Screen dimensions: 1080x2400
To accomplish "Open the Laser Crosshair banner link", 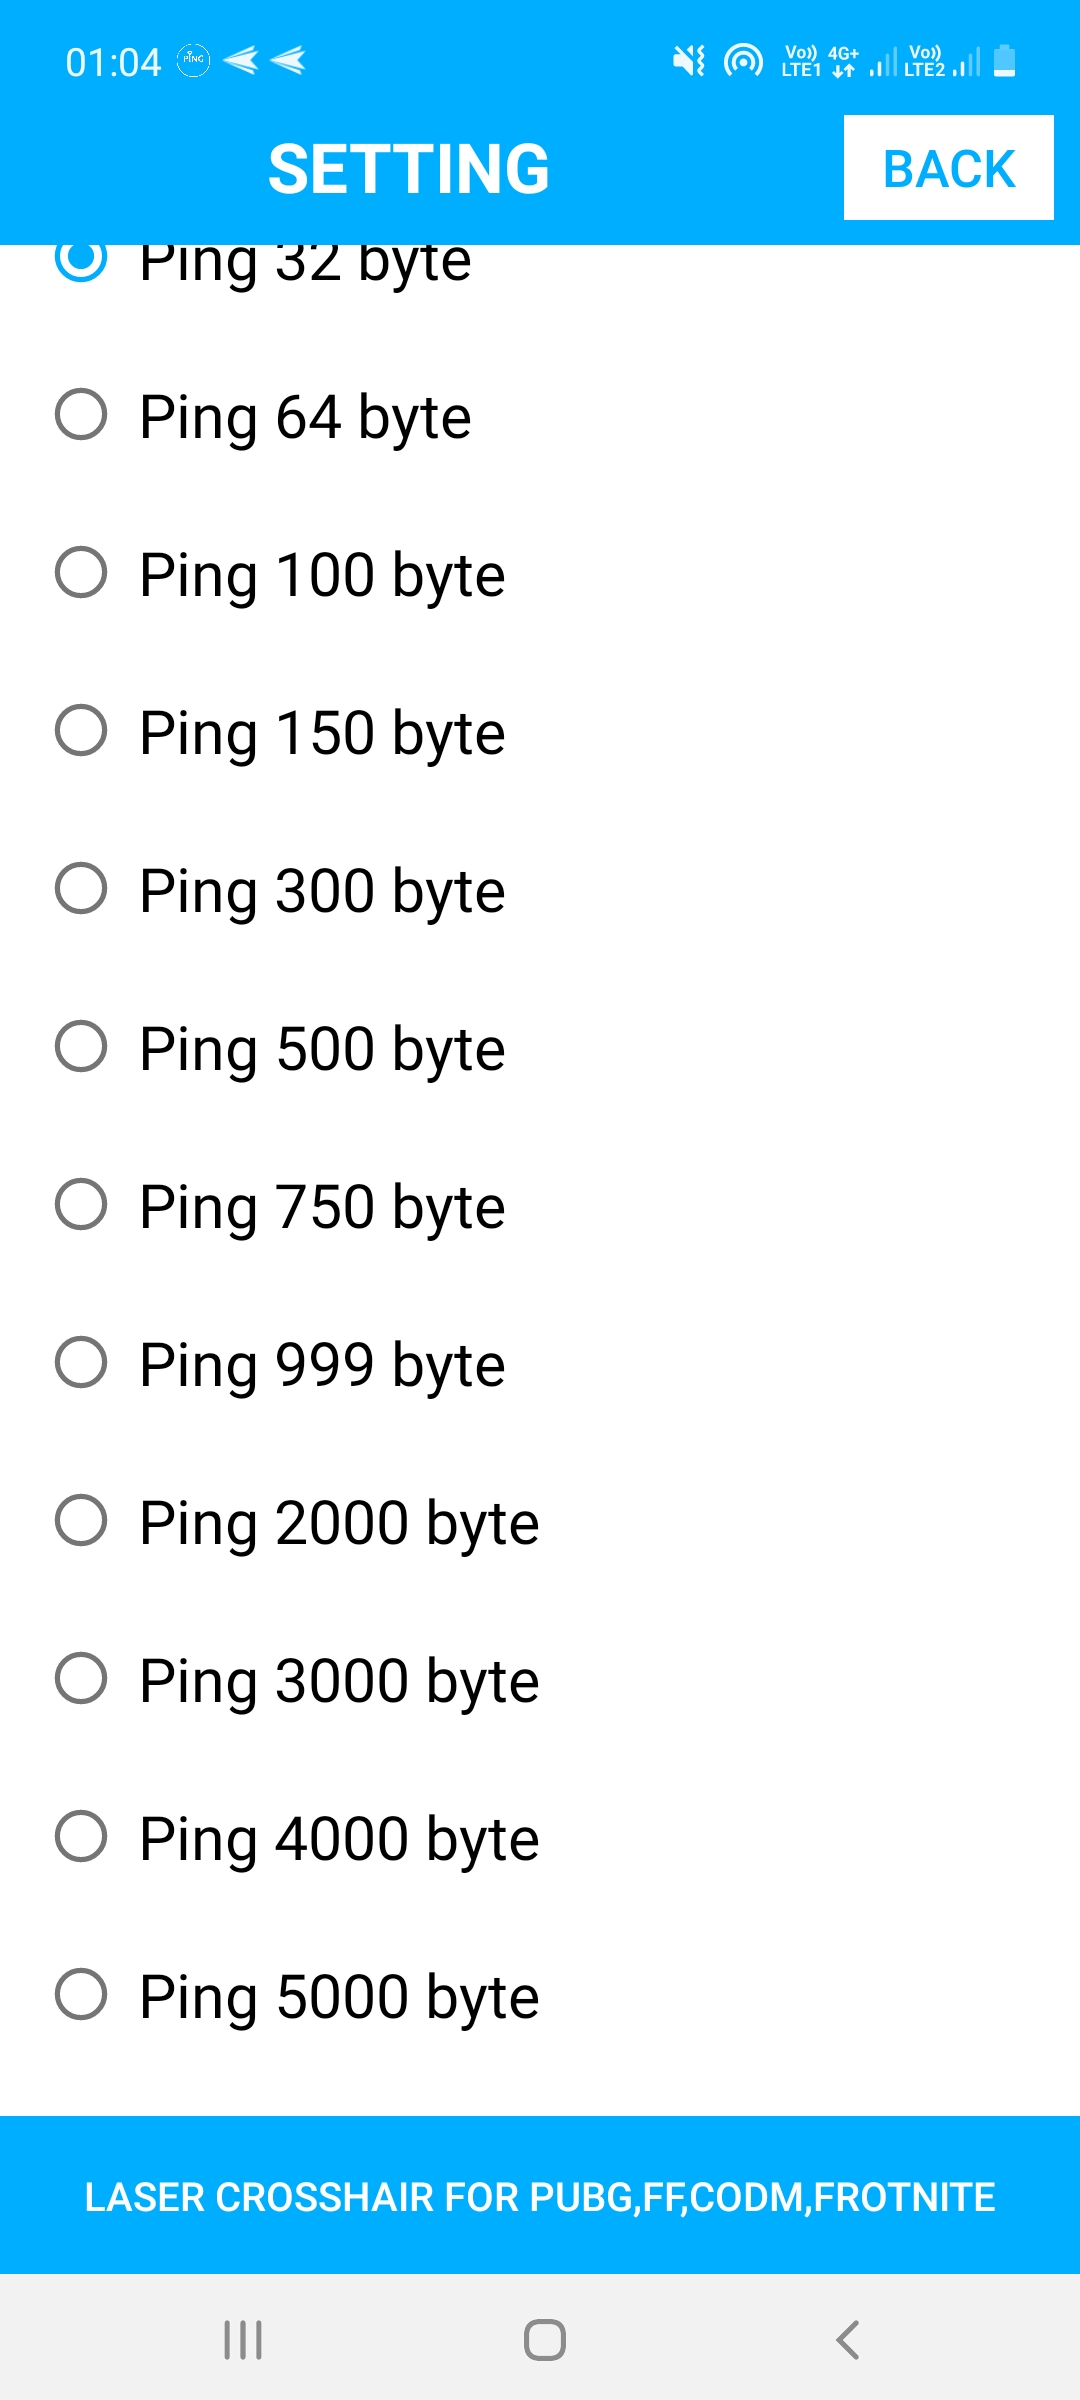I will point(540,2196).
